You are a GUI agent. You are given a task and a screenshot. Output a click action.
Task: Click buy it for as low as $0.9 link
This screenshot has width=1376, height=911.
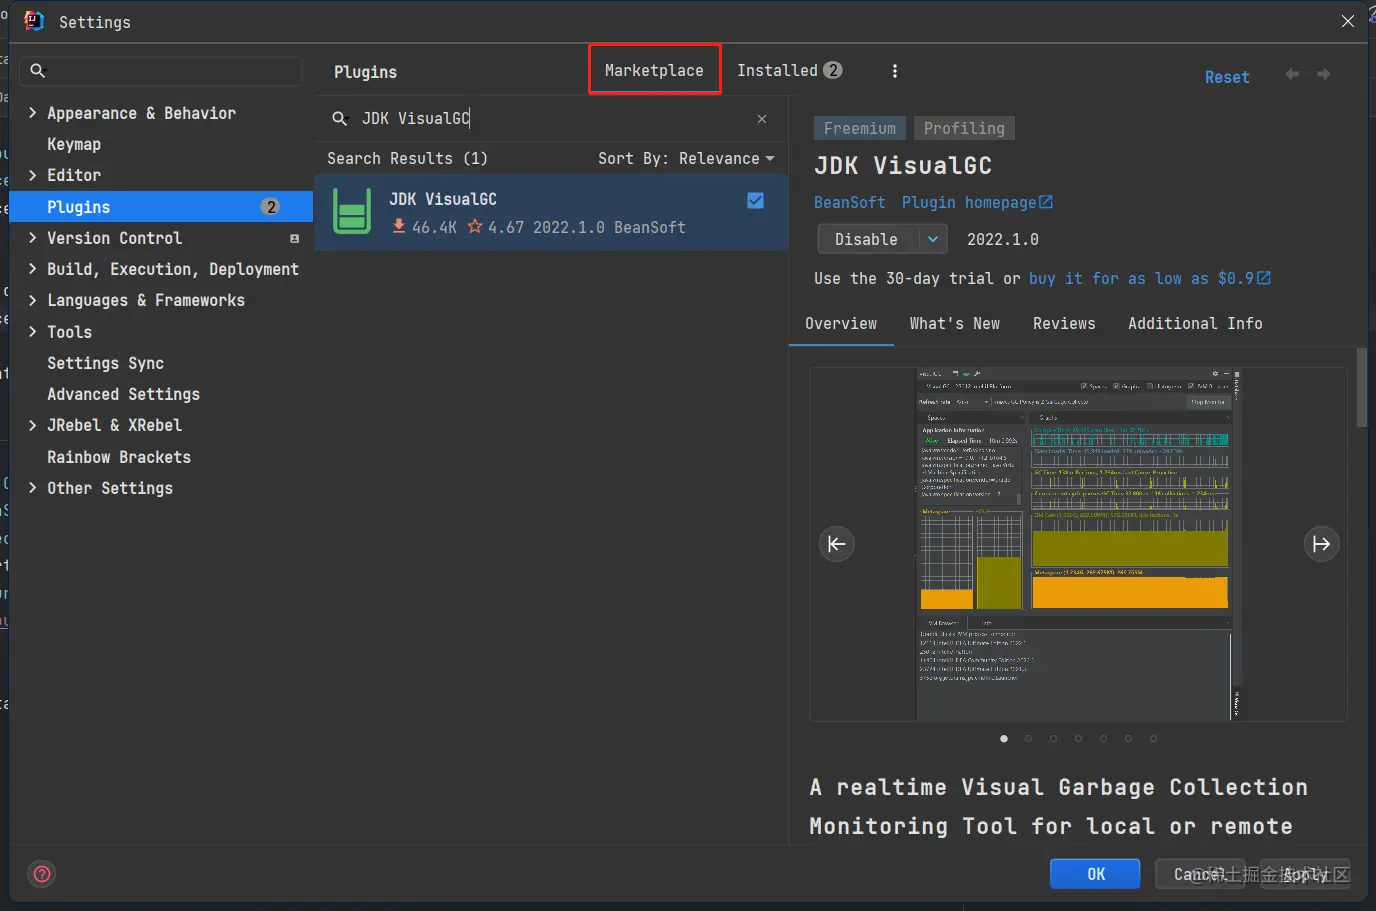coord(1142,278)
